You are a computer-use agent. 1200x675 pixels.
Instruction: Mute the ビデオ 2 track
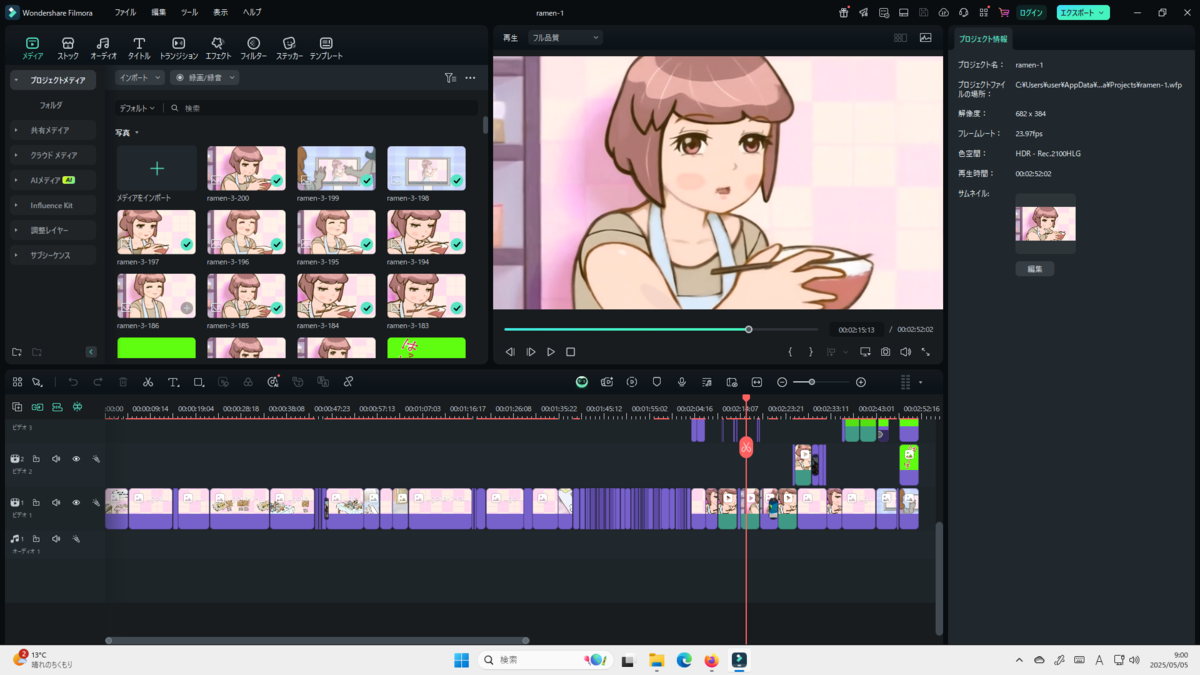coord(56,459)
